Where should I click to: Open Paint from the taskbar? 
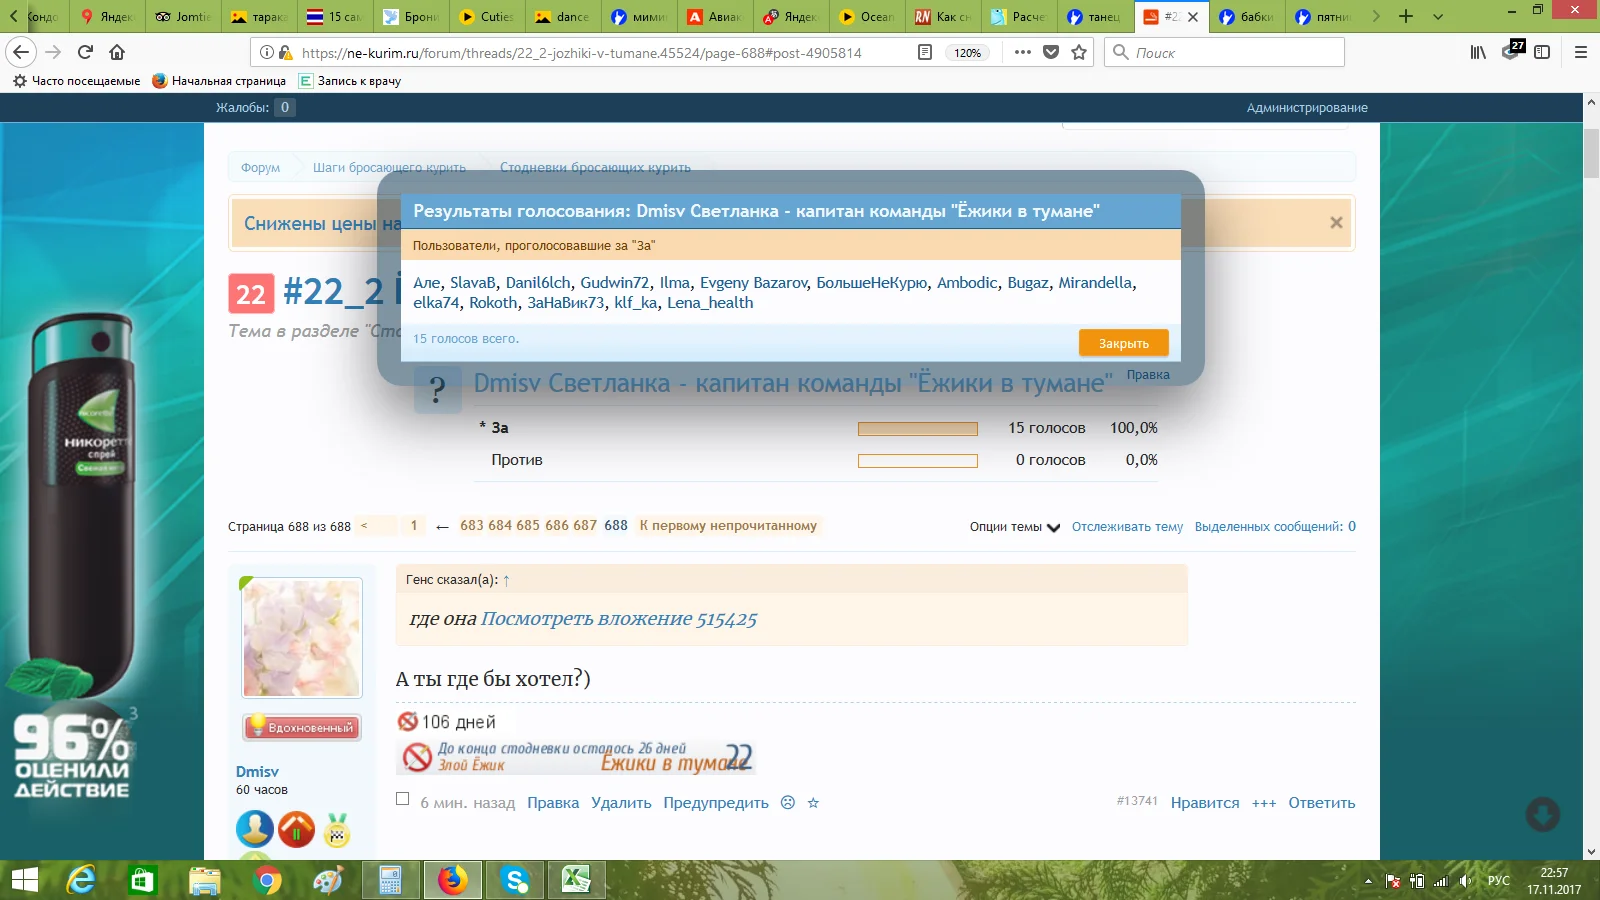329,880
